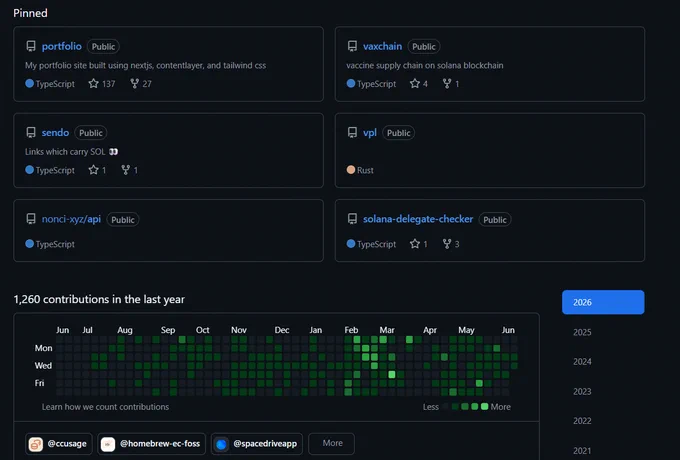Click 'vaccine supply chain on solana blockchain' text
Viewport: 680px width, 460px height.
[x=425, y=65]
